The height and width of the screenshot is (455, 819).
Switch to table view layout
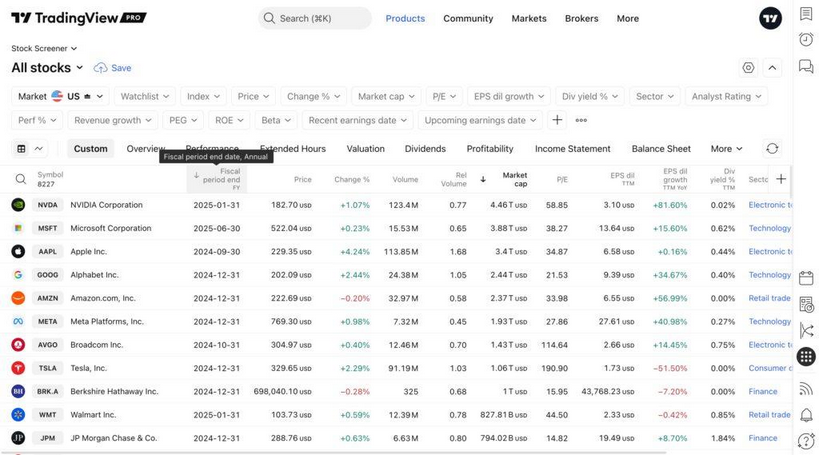(x=21, y=148)
